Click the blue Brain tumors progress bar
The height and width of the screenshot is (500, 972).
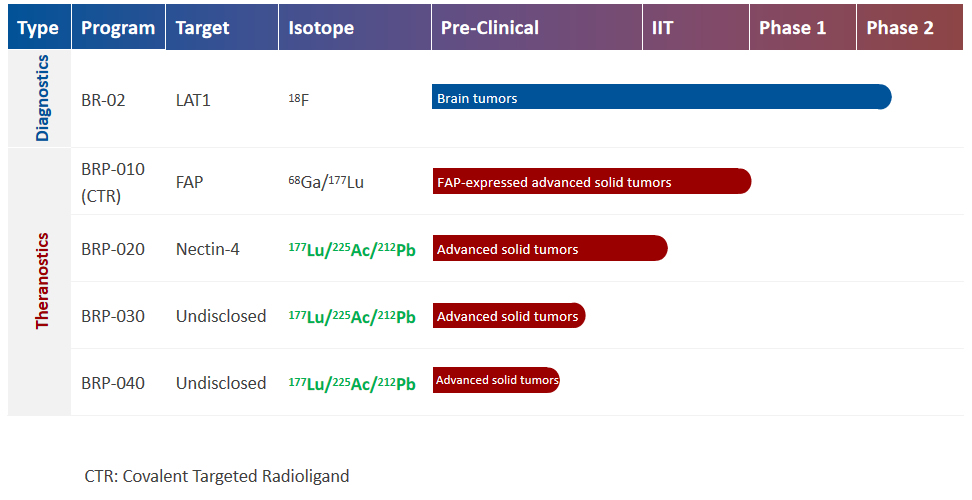pos(660,98)
